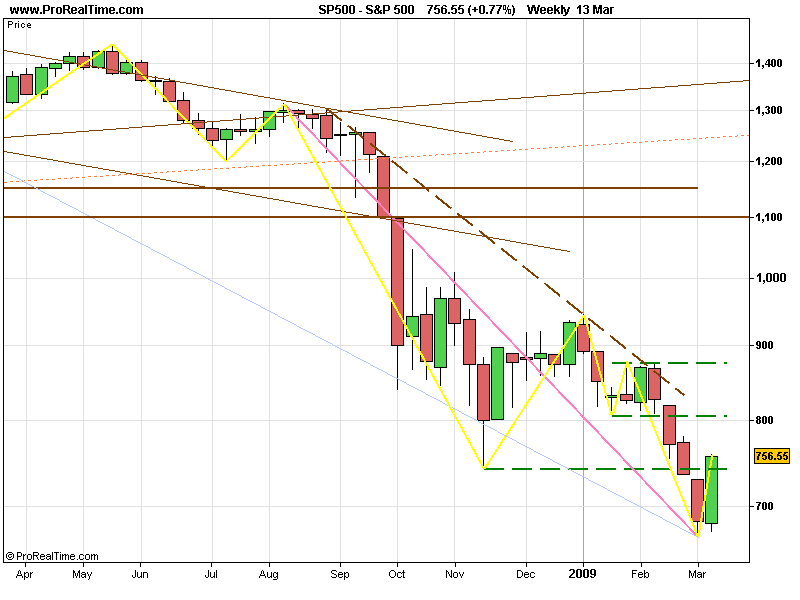Click the yellow 756.55 current price tag
The image size is (800, 600).
click(x=771, y=456)
